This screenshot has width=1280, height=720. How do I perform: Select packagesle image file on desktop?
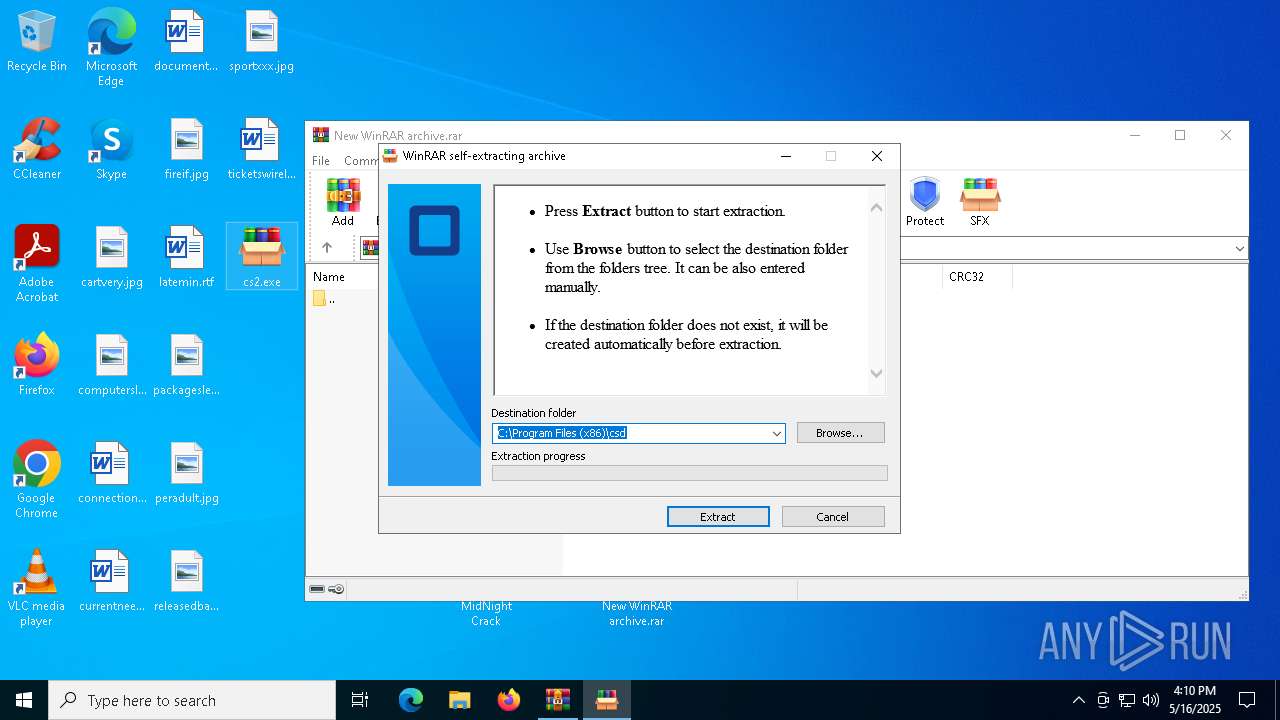point(186,366)
